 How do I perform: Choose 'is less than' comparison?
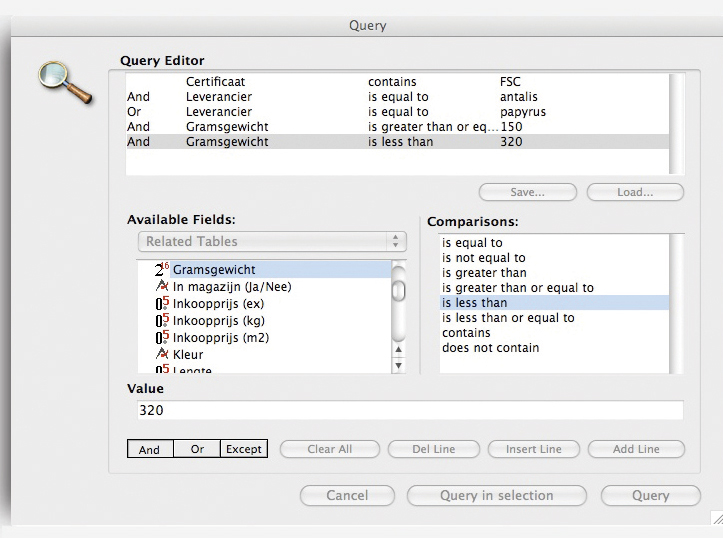554,302
